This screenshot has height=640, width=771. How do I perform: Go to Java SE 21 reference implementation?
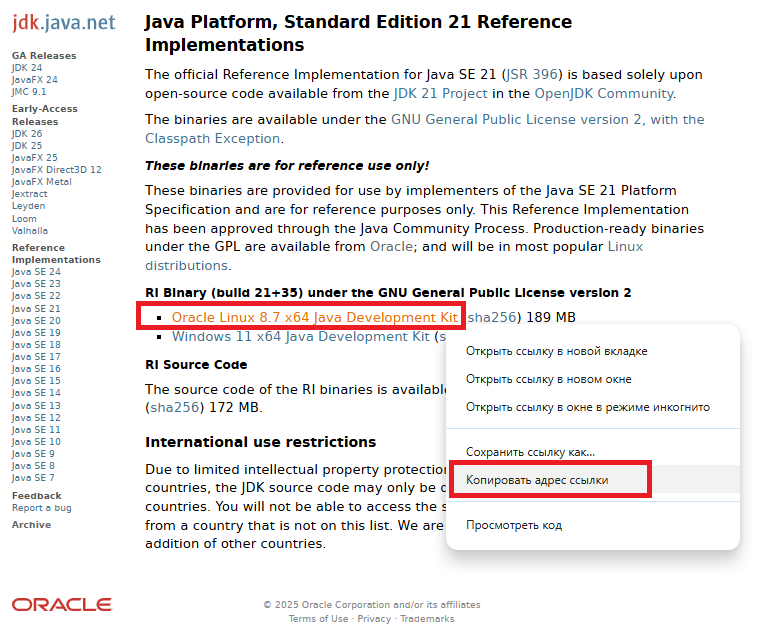click(x=36, y=309)
